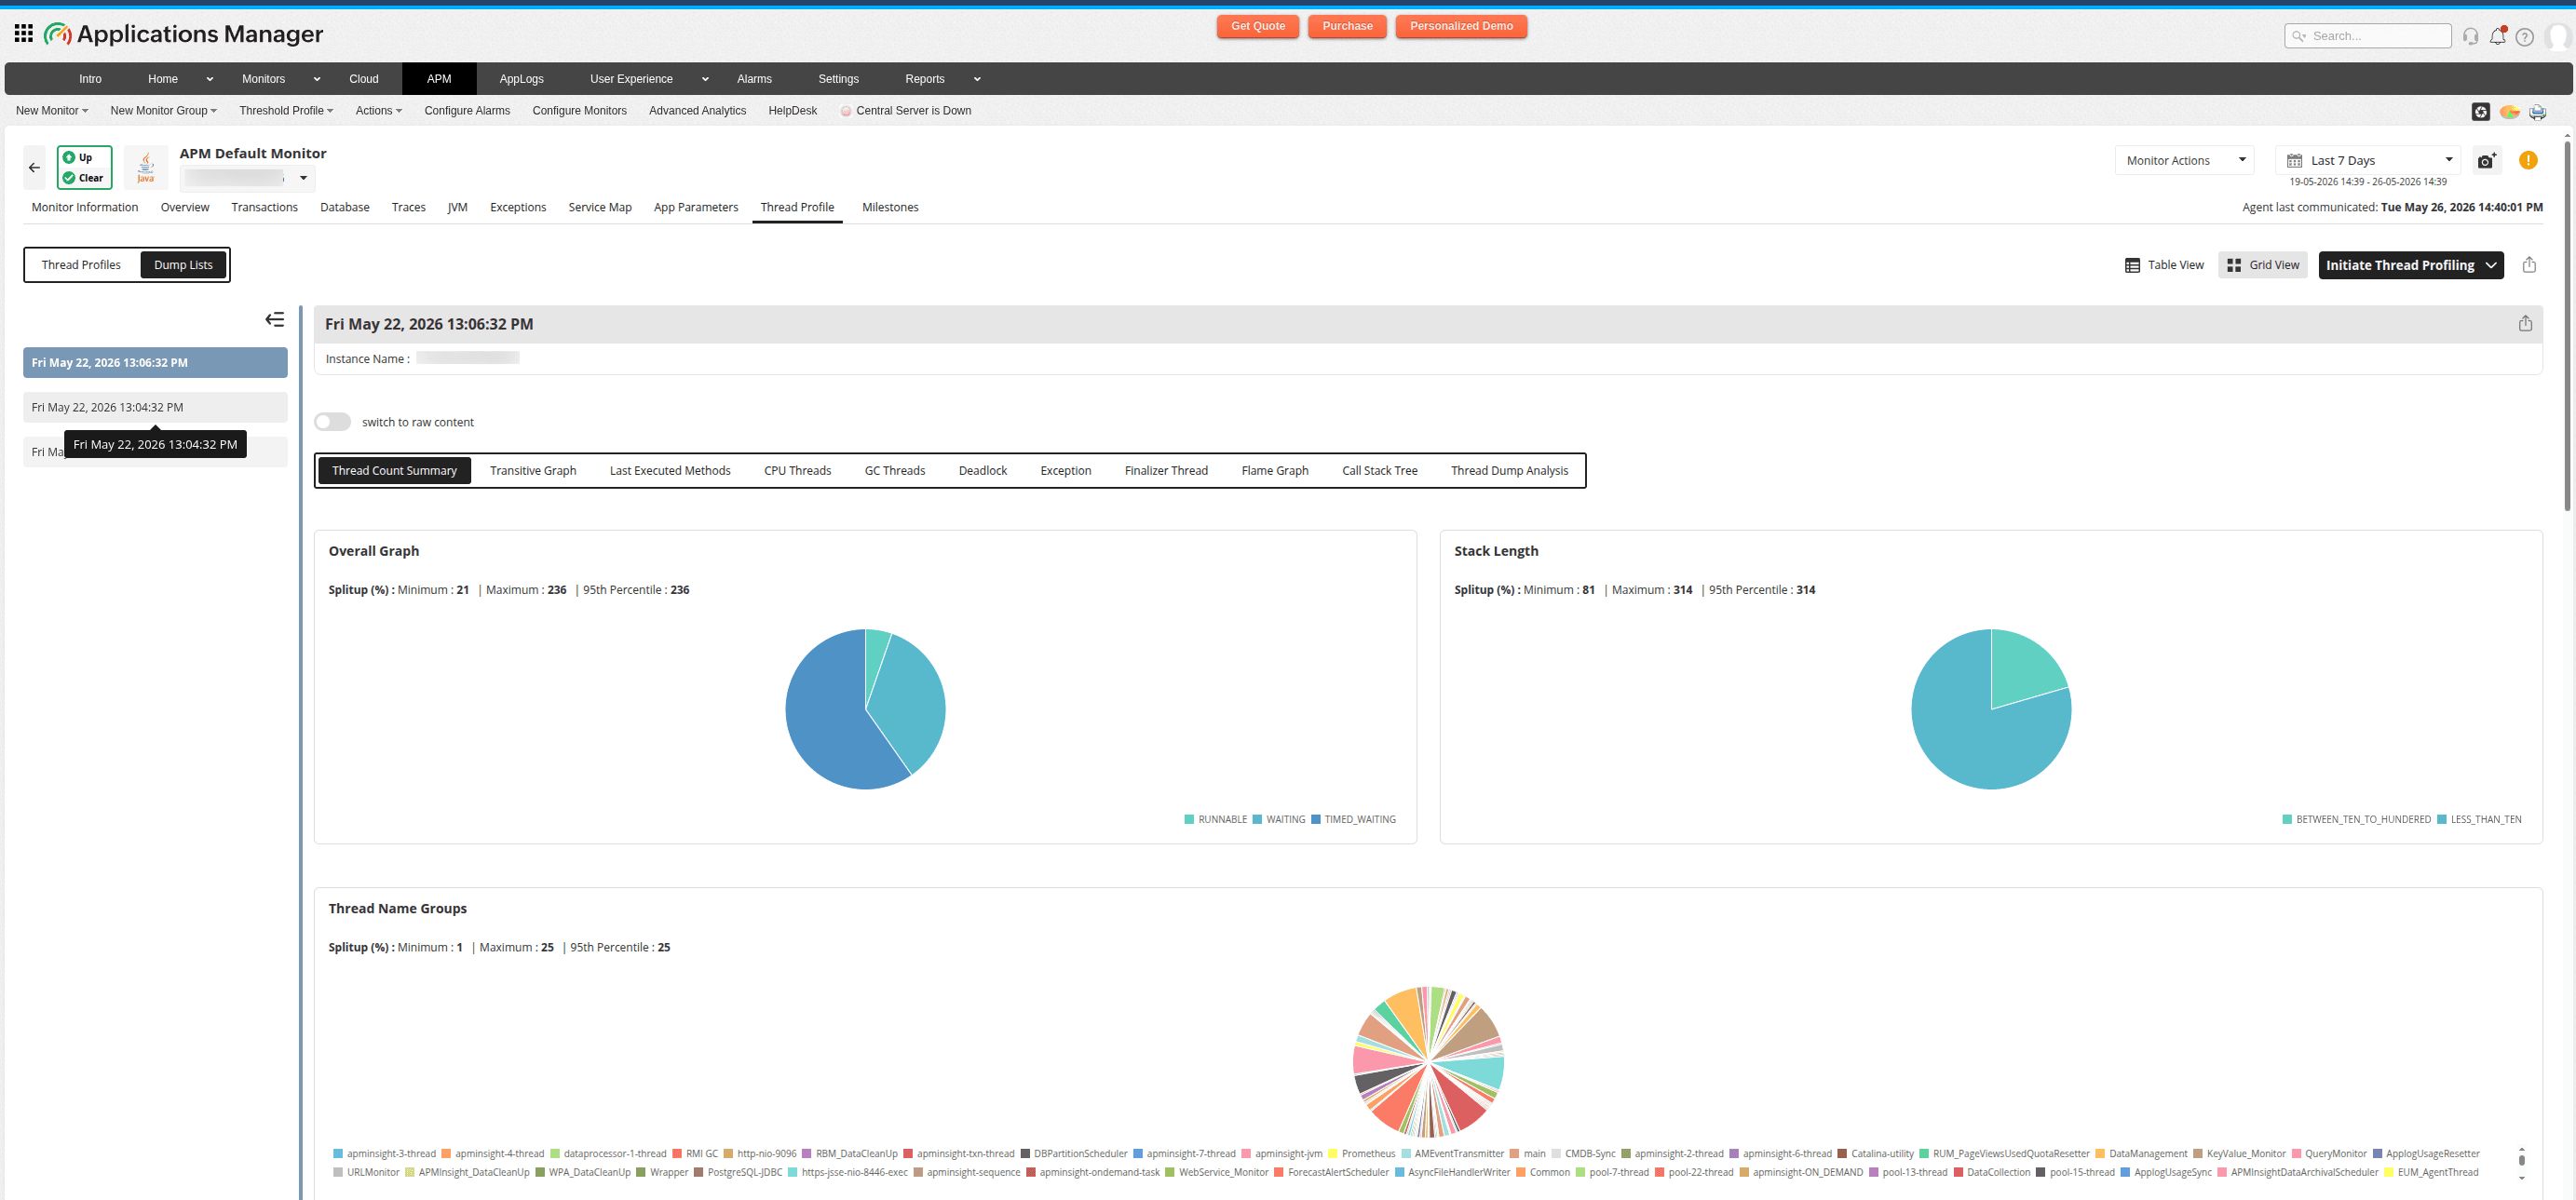Click the Get Quote button
The image size is (2576, 1200).
[1257, 27]
